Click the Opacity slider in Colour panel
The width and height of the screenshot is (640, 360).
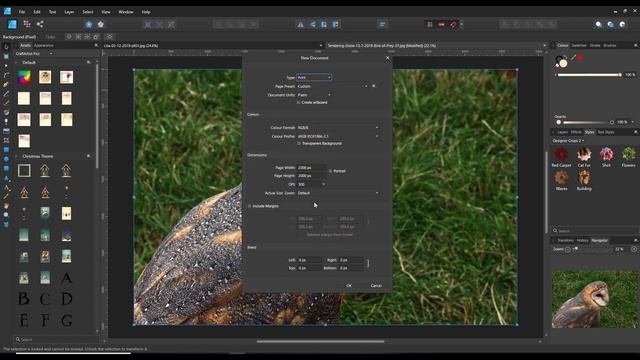point(585,122)
